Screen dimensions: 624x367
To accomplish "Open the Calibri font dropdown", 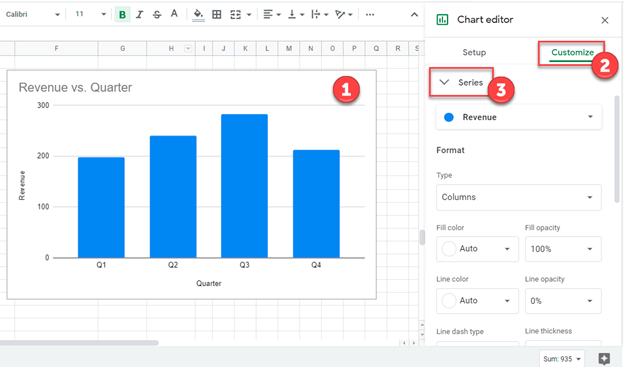I will point(33,14).
